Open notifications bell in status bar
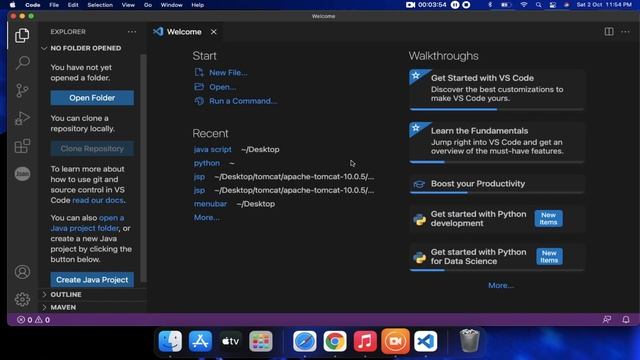Image resolution: width=640 pixels, height=360 pixels. [626, 320]
